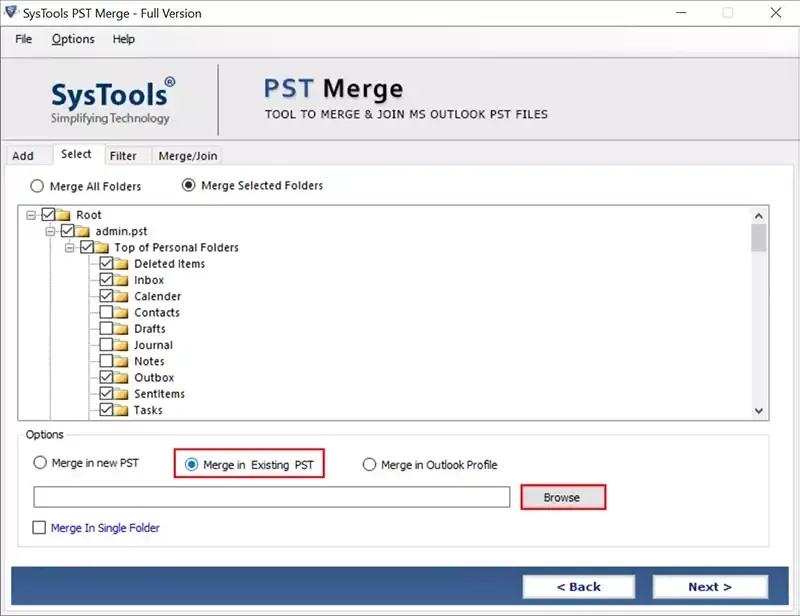The width and height of the screenshot is (800, 616).
Task: Click the scroll down arrow of folder tree
Action: (x=759, y=411)
